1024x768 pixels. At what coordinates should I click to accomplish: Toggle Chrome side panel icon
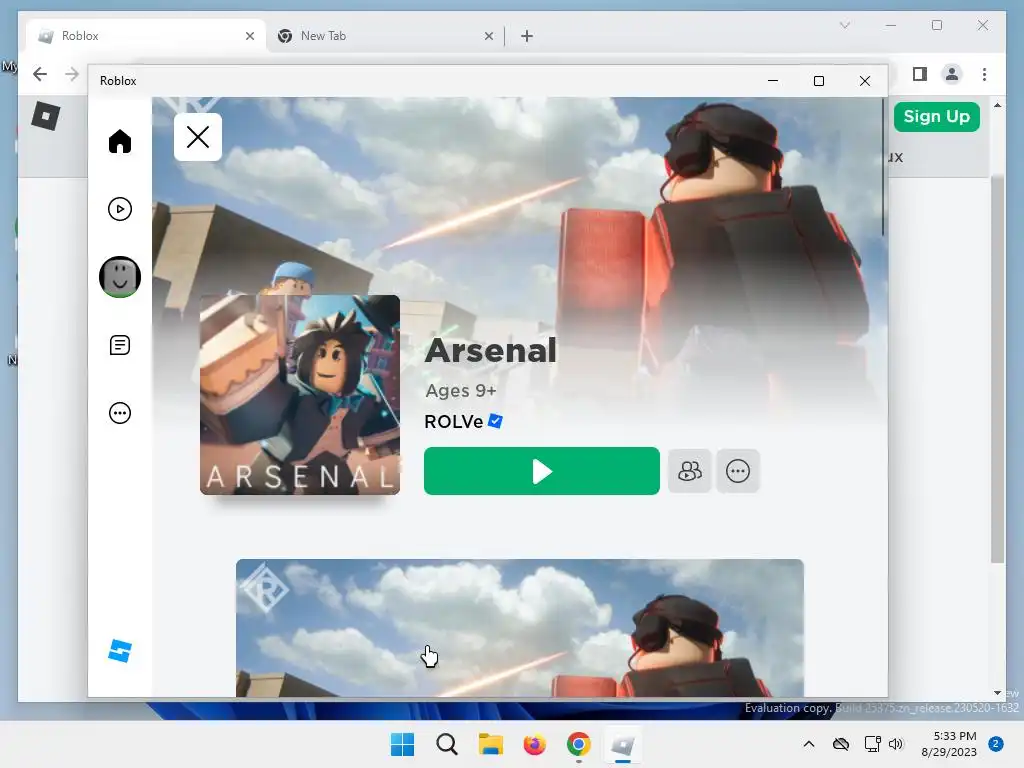(920, 74)
